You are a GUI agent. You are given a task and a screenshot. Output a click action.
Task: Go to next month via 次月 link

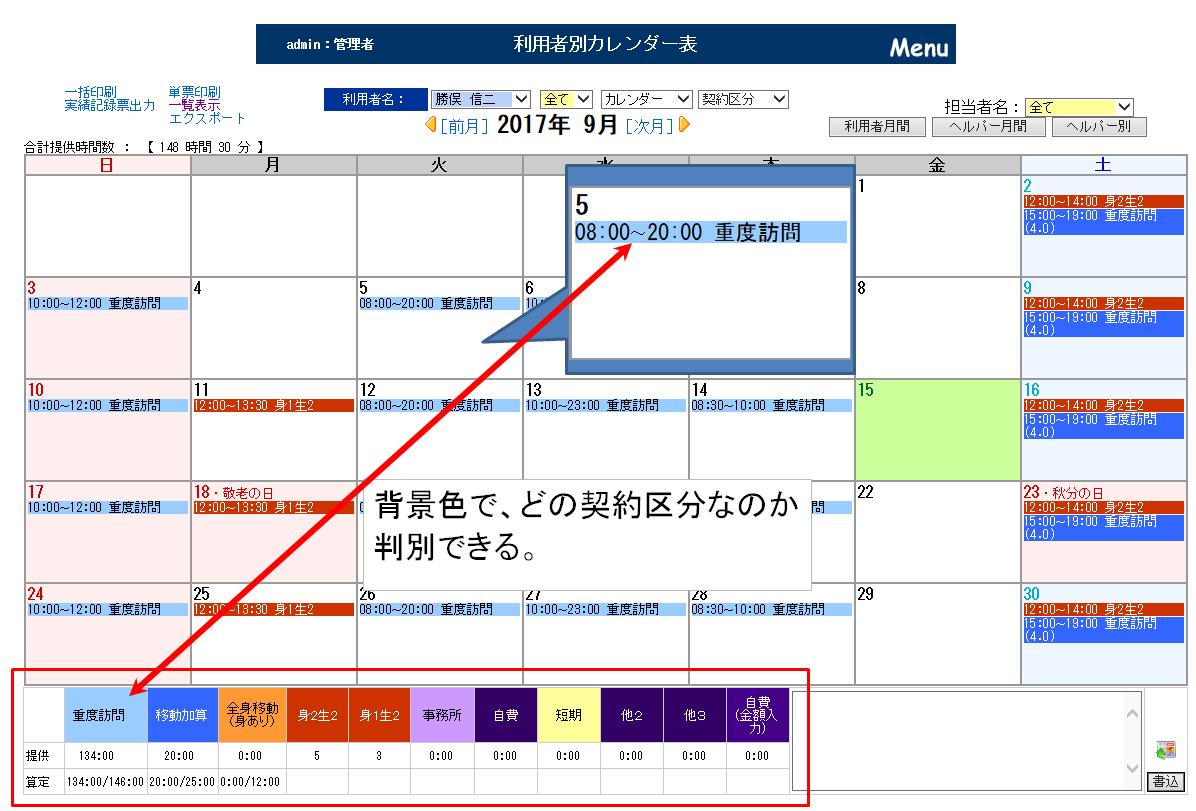coord(649,126)
